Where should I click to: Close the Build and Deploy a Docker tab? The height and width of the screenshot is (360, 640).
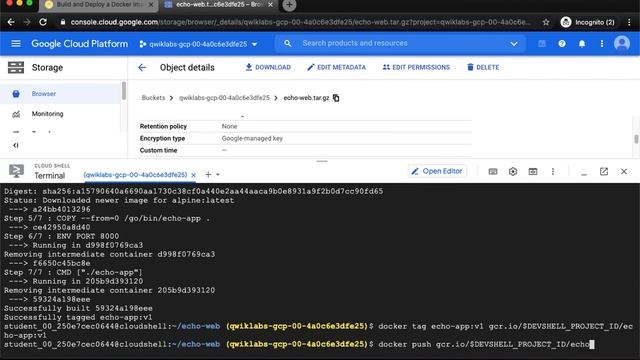[x=151, y=4]
